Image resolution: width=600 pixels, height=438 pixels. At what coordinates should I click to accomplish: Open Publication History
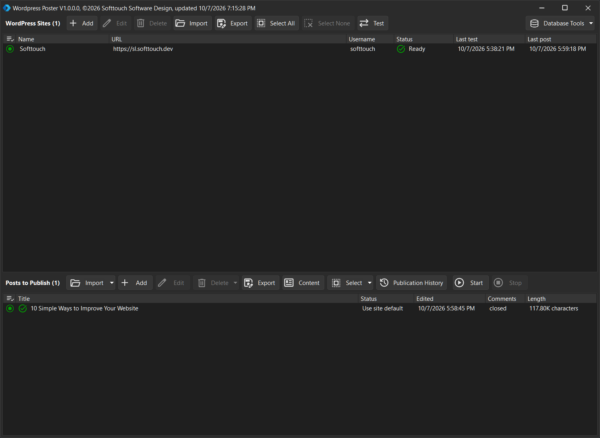tap(411, 283)
